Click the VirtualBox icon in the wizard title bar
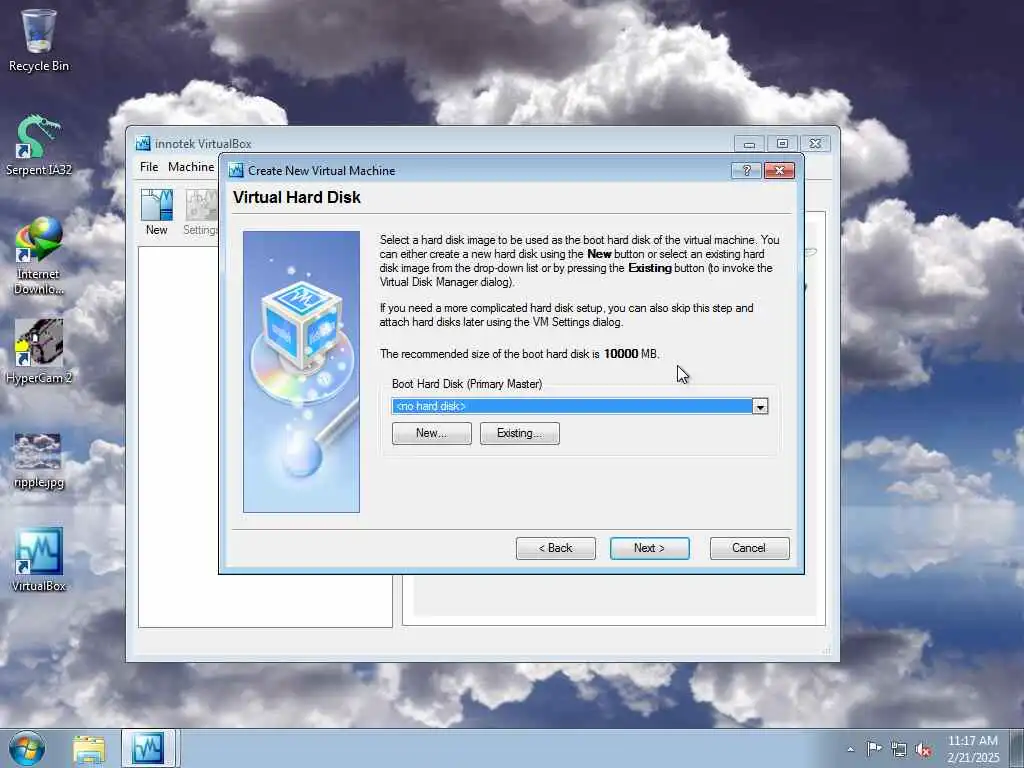This screenshot has width=1024, height=768. [236, 170]
